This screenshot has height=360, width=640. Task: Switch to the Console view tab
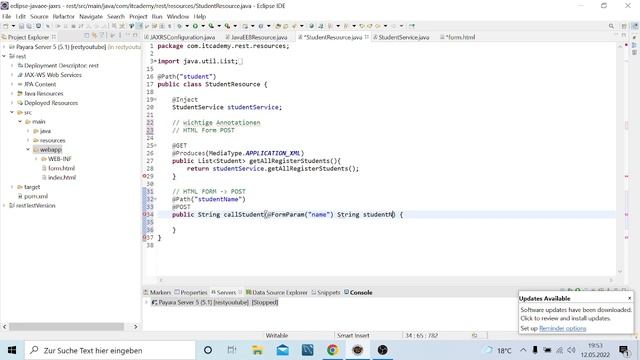click(358, 292)
